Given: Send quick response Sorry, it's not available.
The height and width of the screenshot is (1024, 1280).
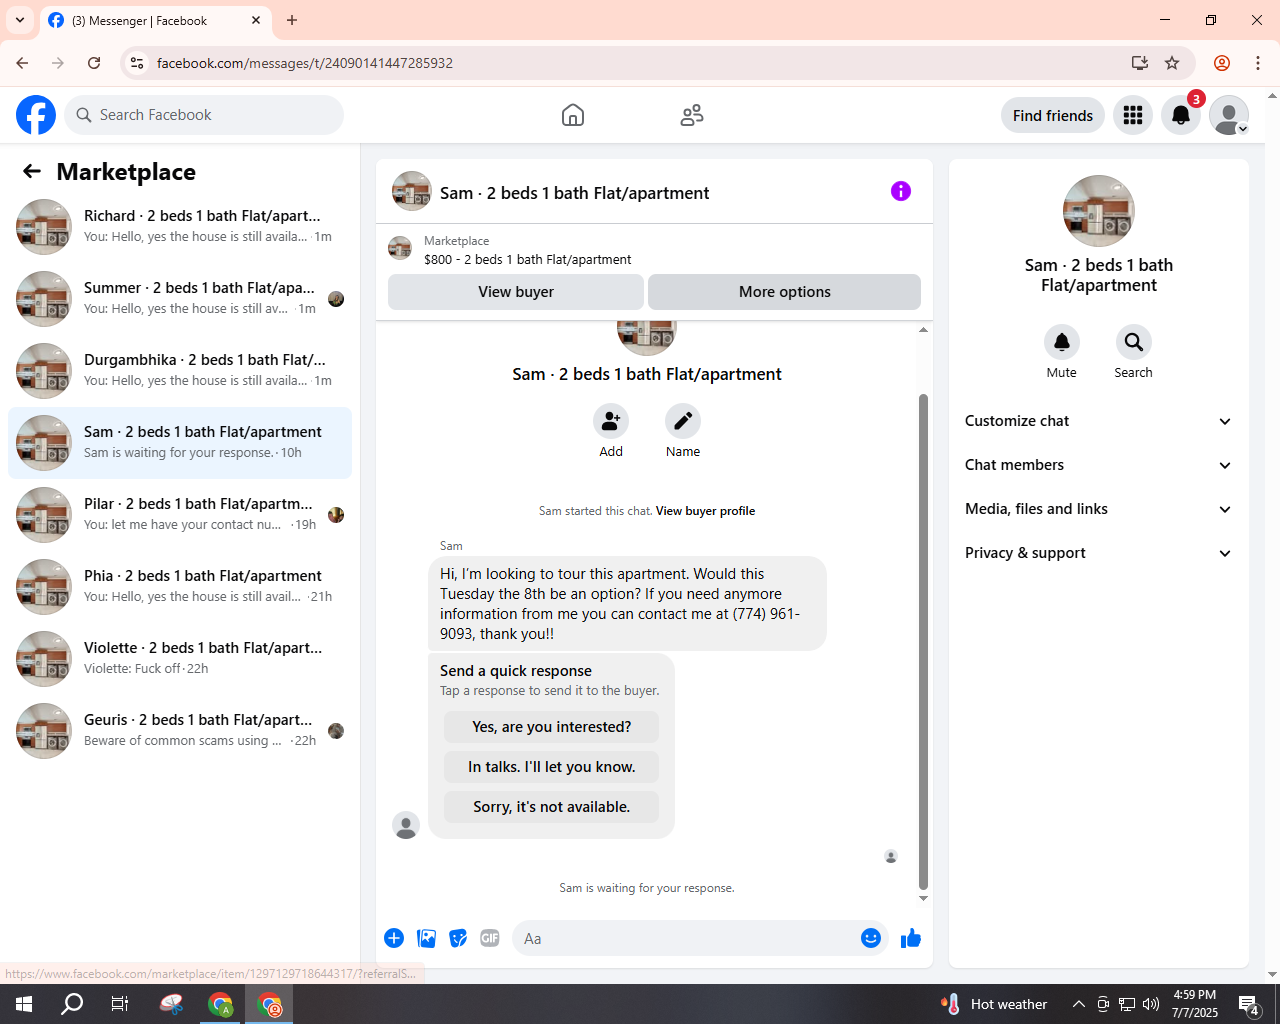Looking at the screenshot, I should tap(552, 807).
